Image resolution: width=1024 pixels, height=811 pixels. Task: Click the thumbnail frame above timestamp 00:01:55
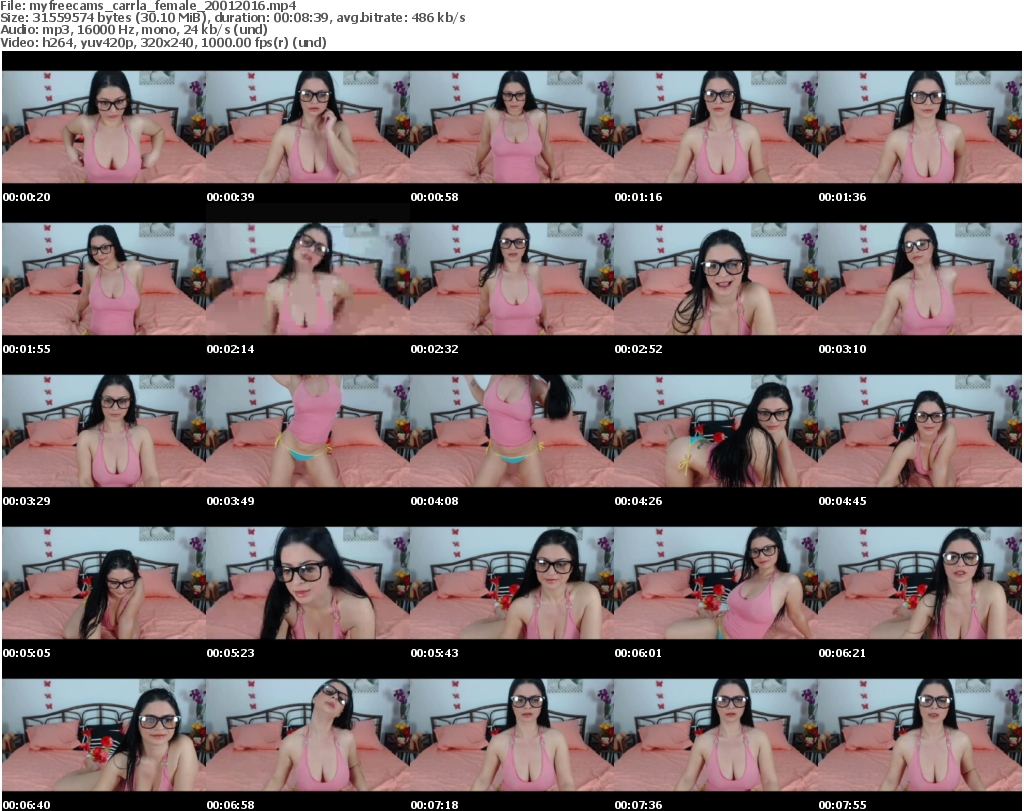tap(104, 279)
